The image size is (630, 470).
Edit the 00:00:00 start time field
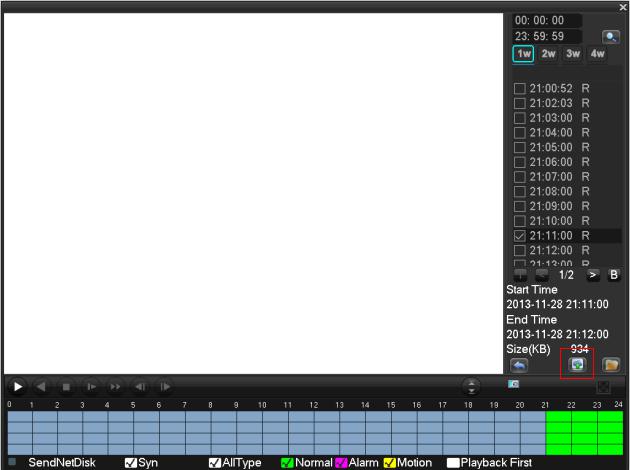click(x=547, y=20)
